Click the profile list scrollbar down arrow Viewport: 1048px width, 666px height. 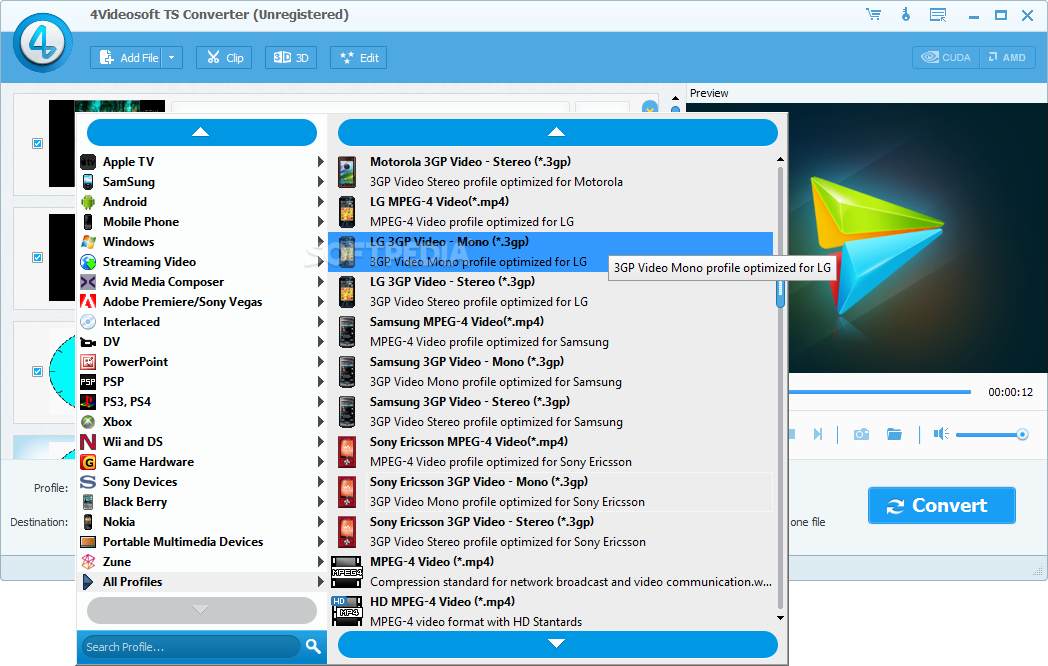(x=780, y=619)
